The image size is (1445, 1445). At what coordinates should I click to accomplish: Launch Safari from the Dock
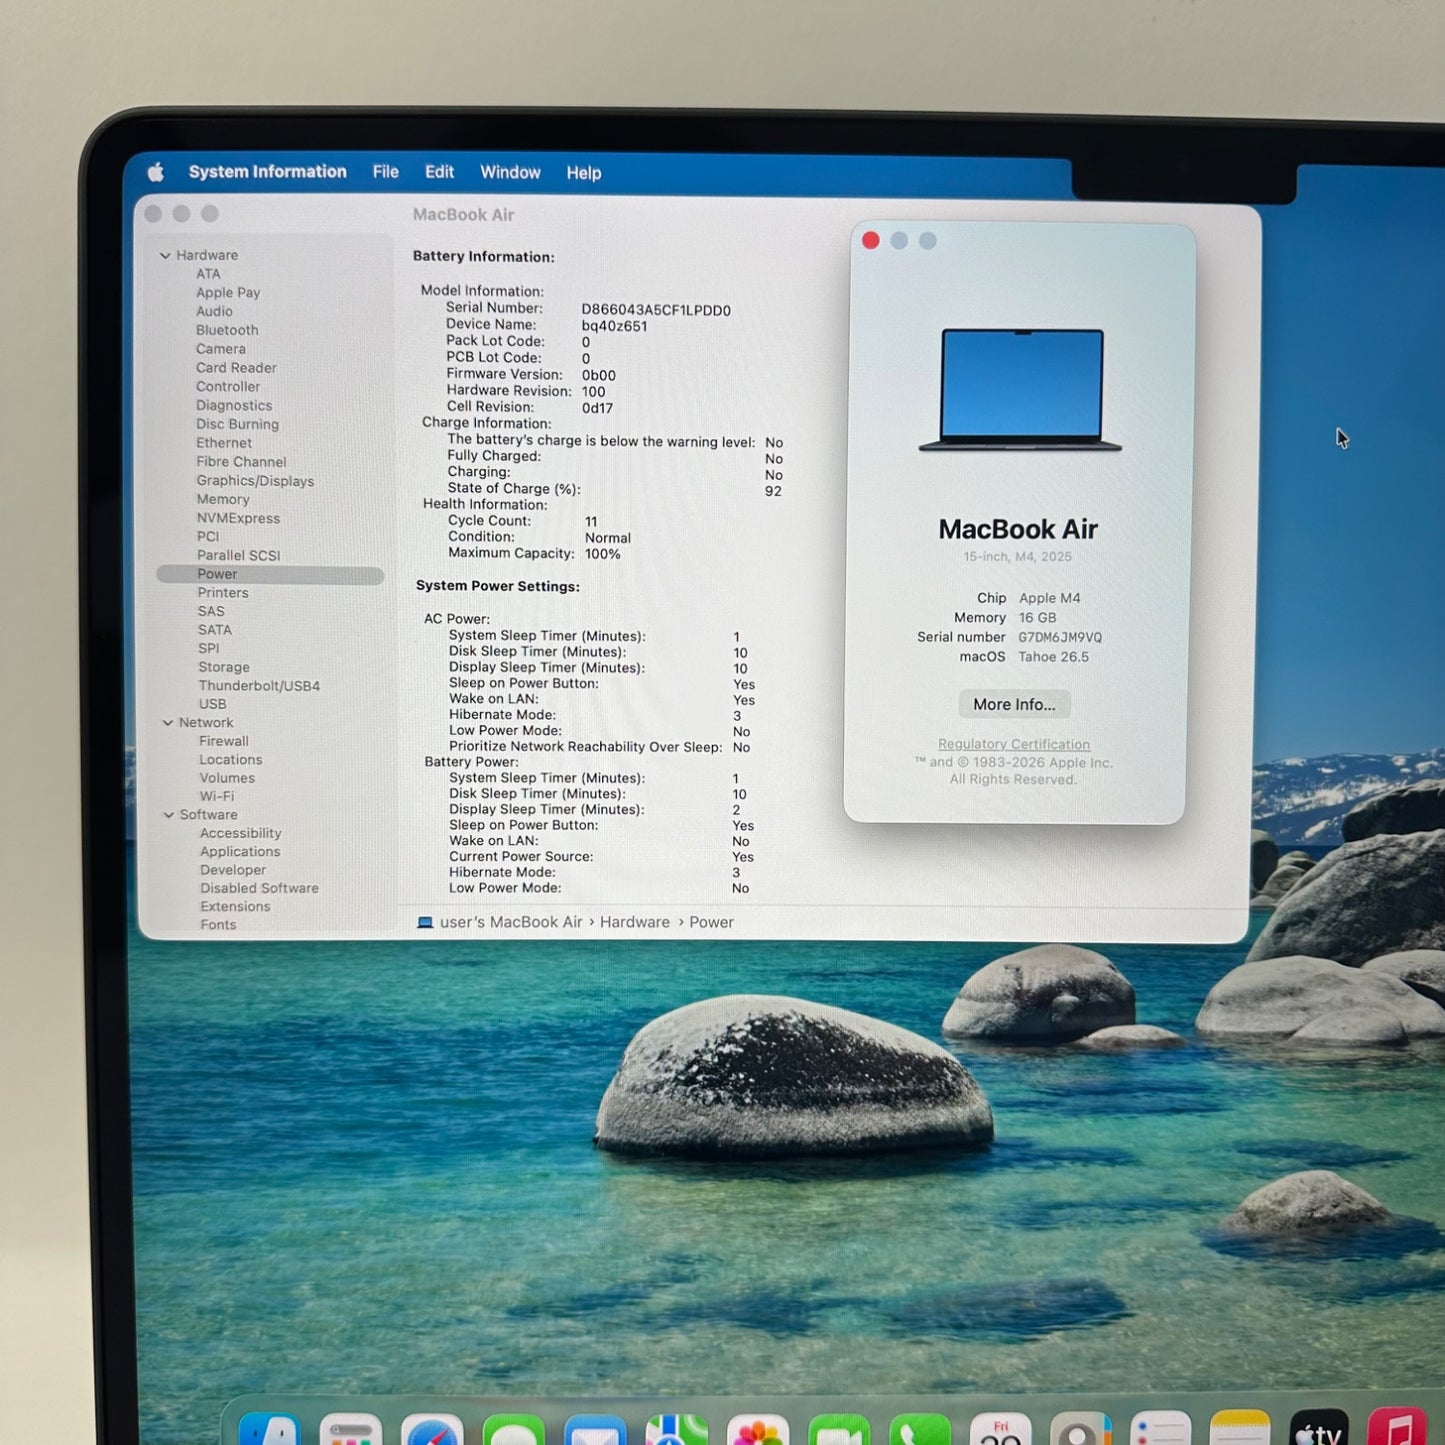(432, 1432)
